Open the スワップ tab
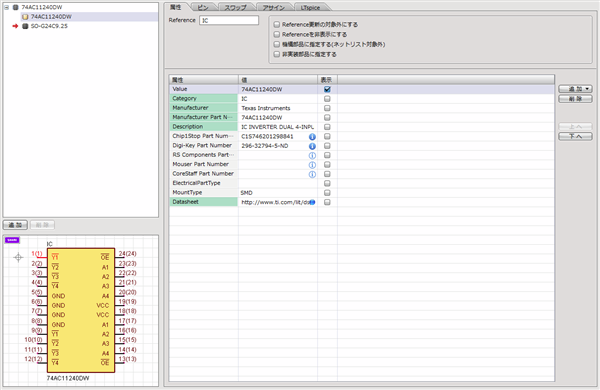 (x=235, y=7)
